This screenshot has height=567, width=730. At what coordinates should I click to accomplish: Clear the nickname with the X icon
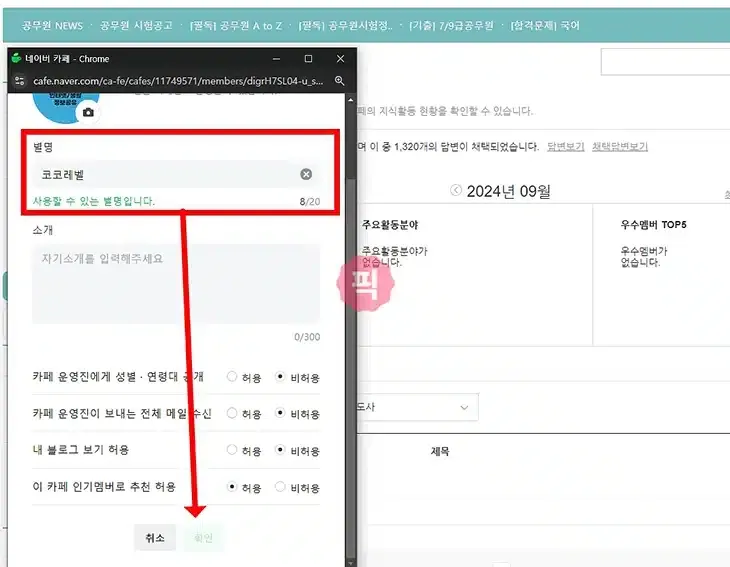pyautogui.click(x=306, y=174)
